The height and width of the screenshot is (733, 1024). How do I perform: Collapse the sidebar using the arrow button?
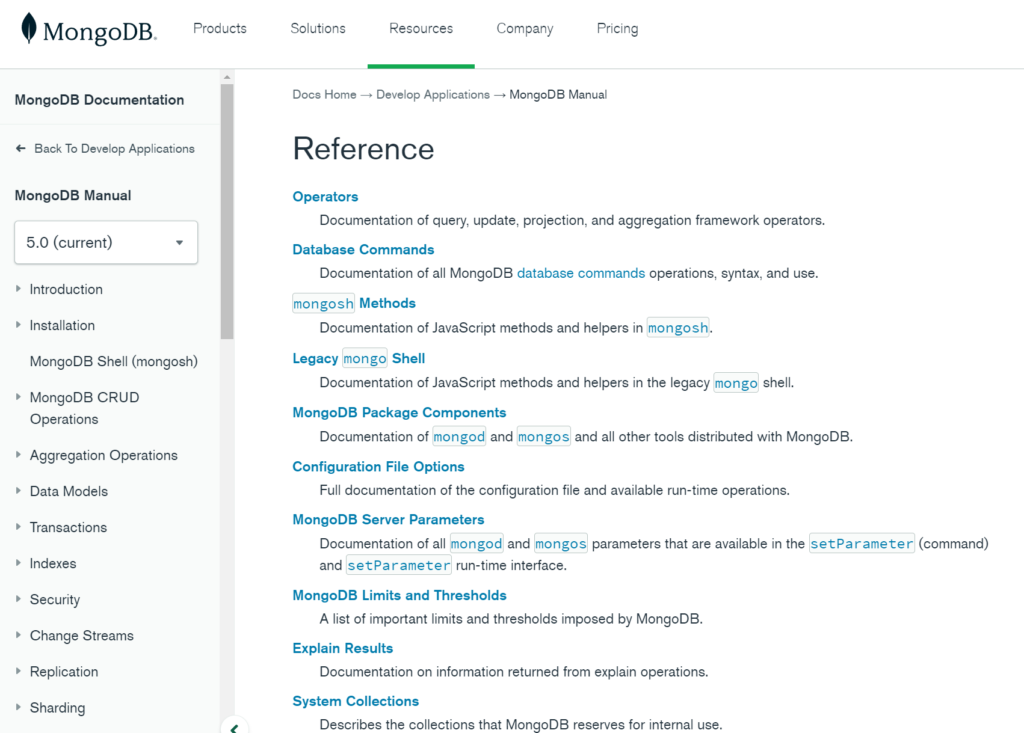tap(234, 726)
